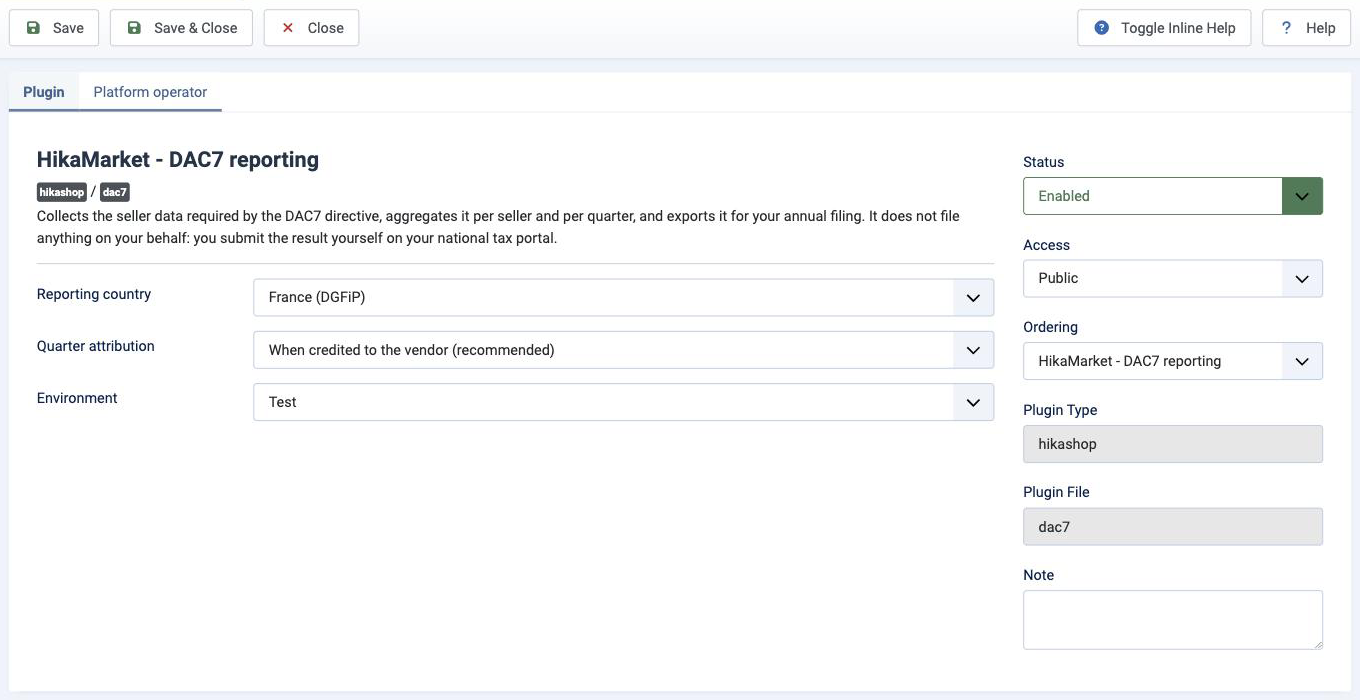This screenshot has width=1360, height=700.
Task: Click the red X Close button
Action: click(x=311, y=28)
